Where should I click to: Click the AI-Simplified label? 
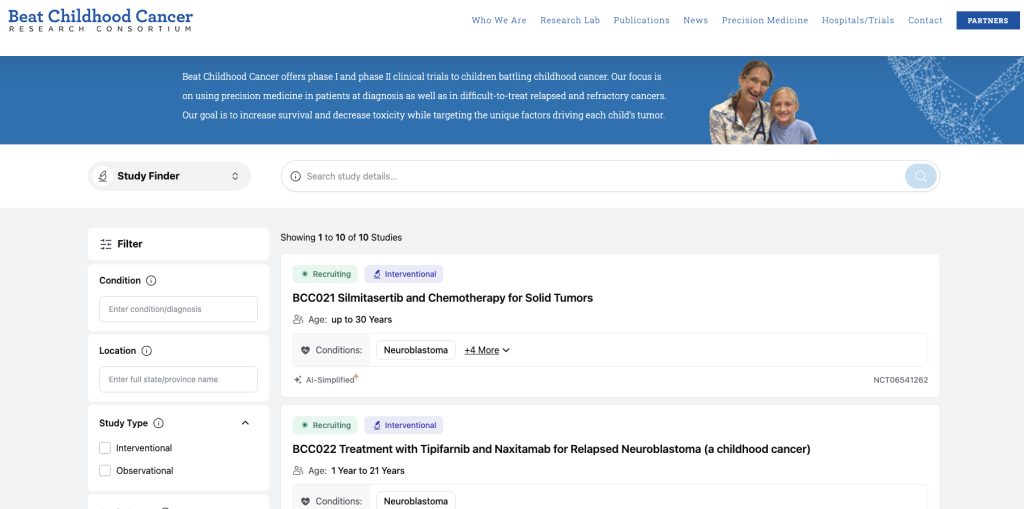(x=330, y=380)
